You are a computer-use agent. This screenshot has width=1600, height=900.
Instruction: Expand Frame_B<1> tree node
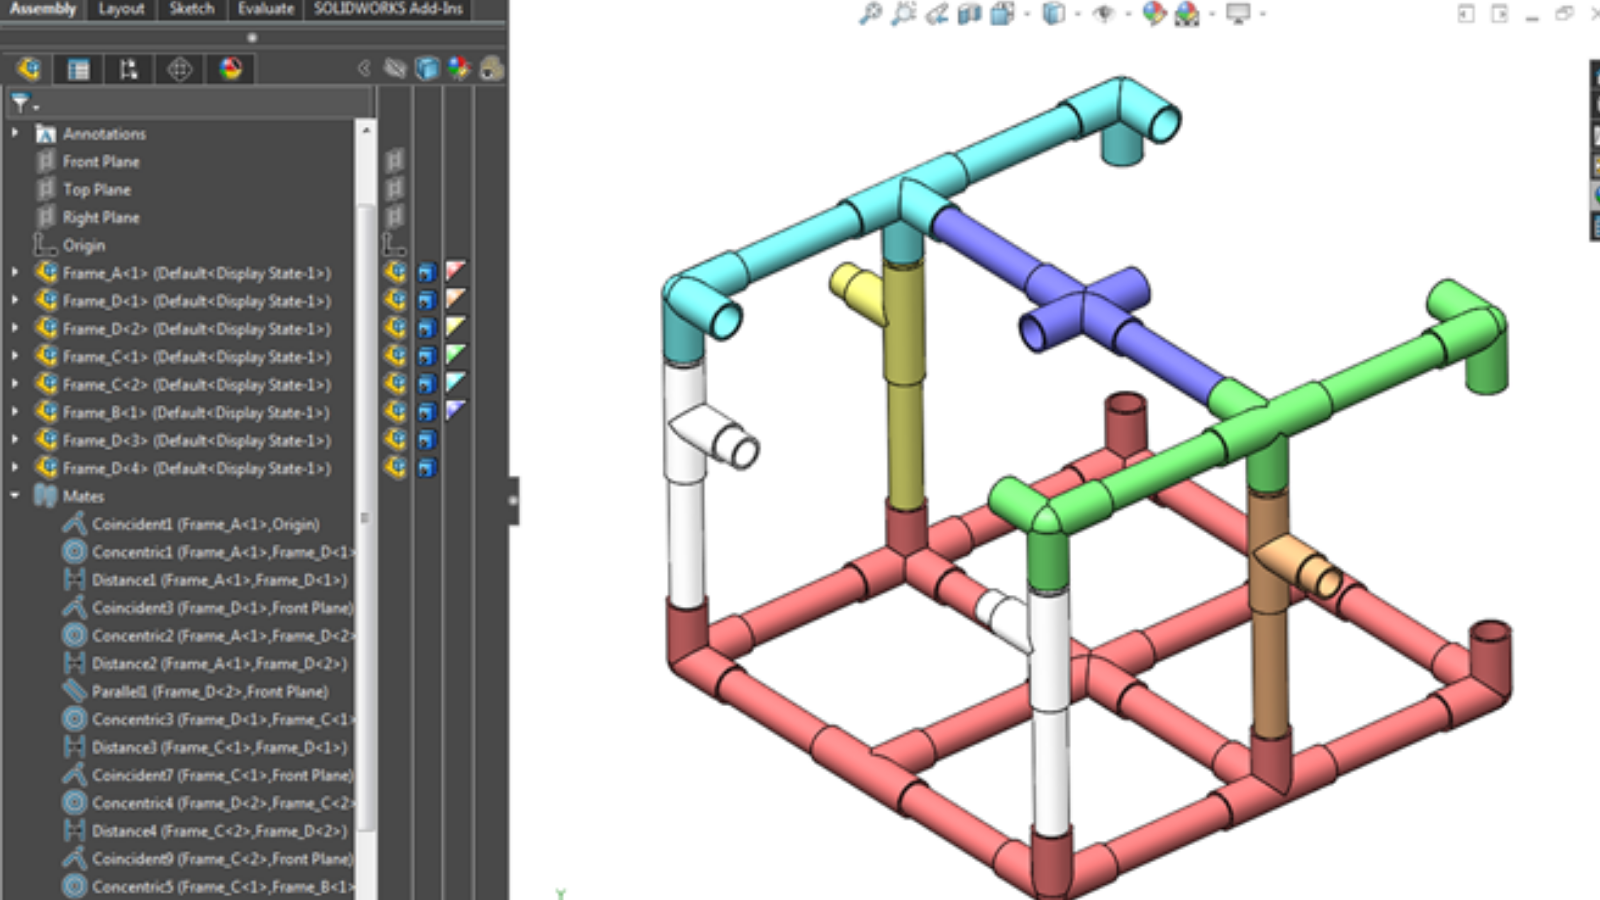point(15,412)
